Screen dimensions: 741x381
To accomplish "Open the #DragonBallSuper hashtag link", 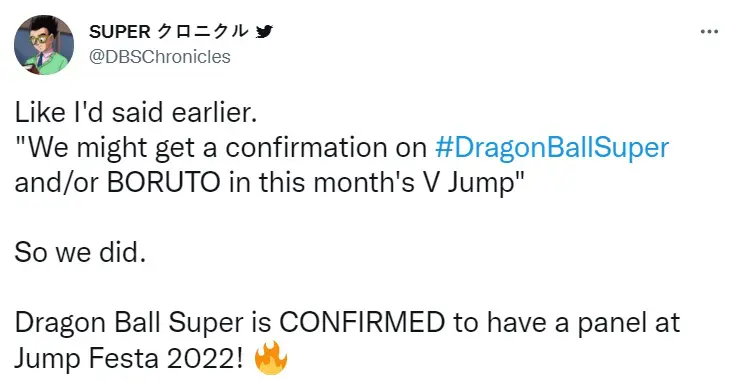I will tap(551, 148).
